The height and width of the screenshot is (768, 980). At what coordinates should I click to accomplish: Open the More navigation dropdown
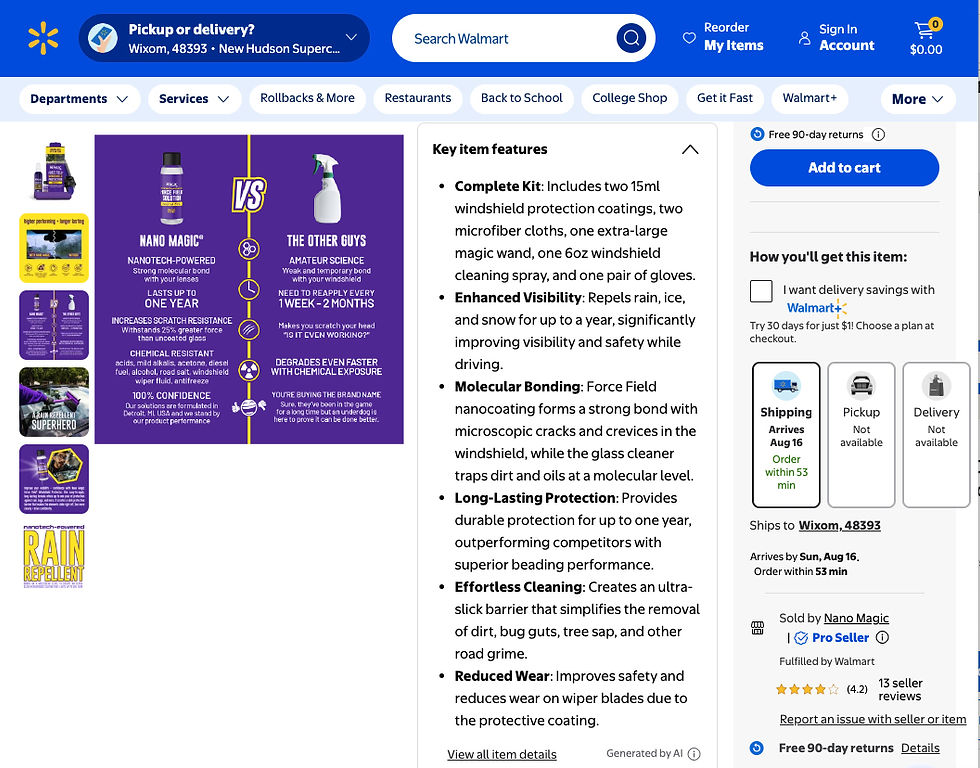click(918, 99)
